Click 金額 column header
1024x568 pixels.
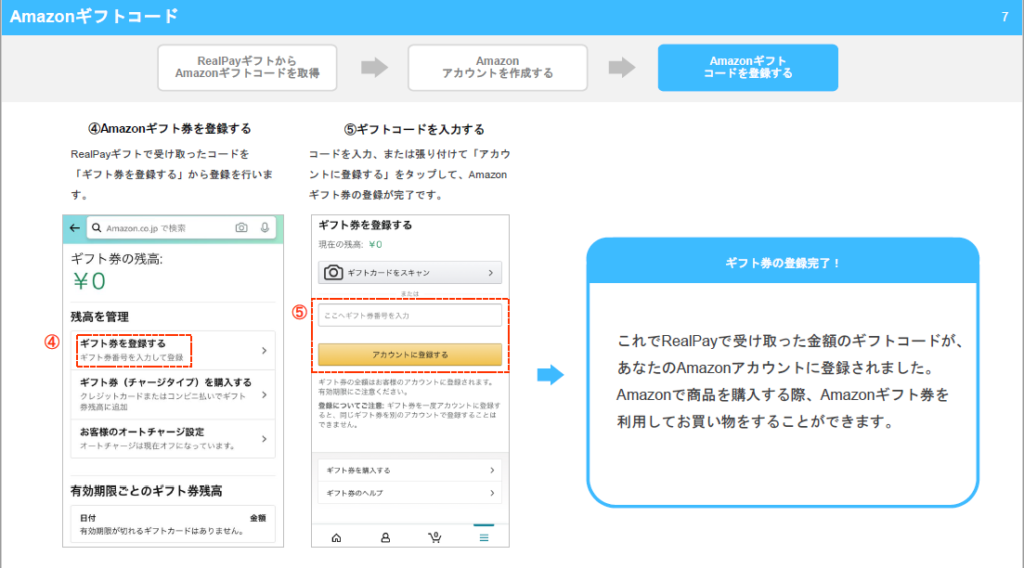258,518
